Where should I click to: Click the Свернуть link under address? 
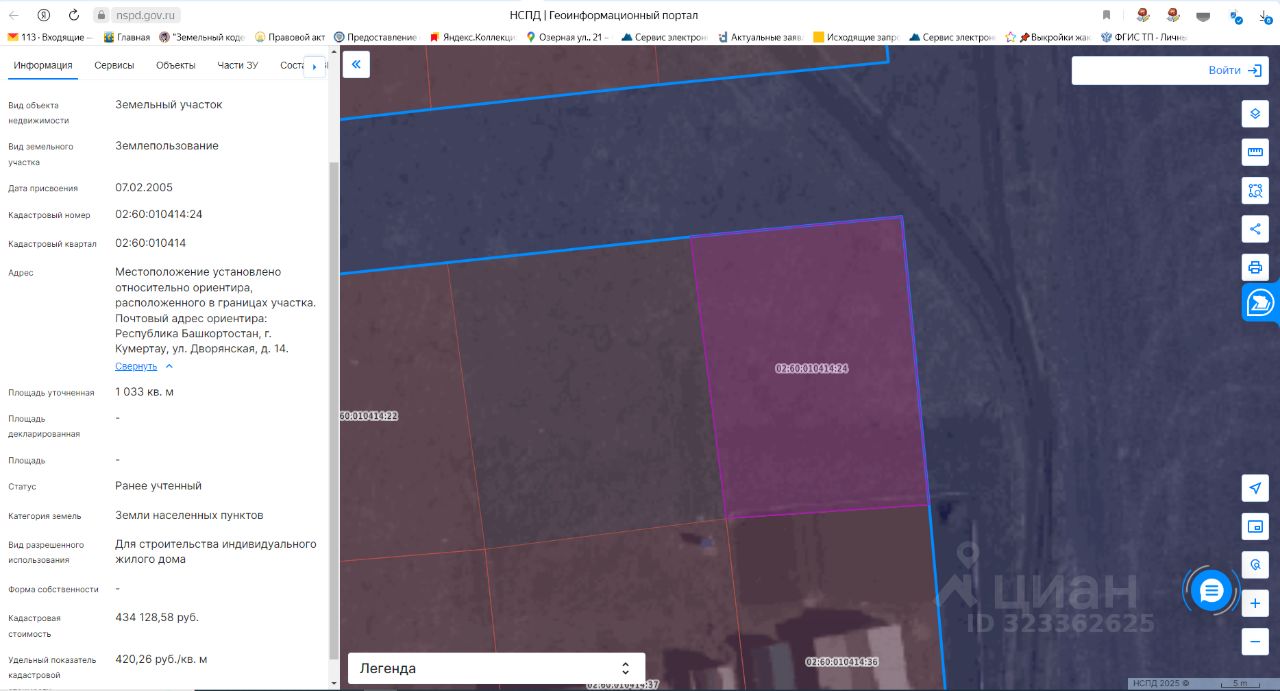pyautogui.click(x=136, y=366)
